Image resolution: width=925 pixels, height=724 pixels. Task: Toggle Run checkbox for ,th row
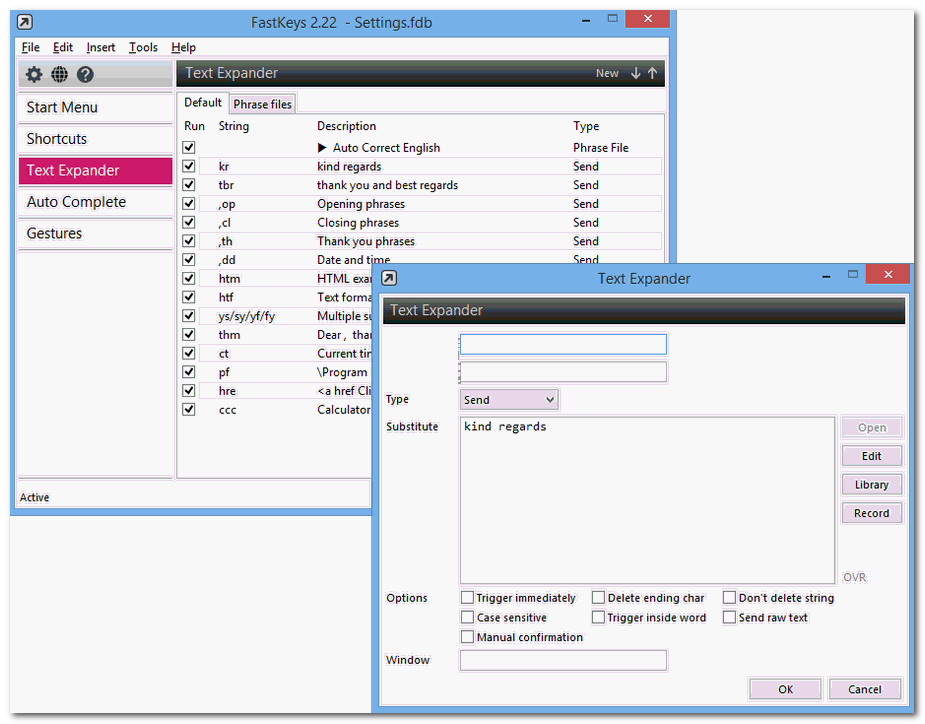pyautogui.click(x=189, y=241)
